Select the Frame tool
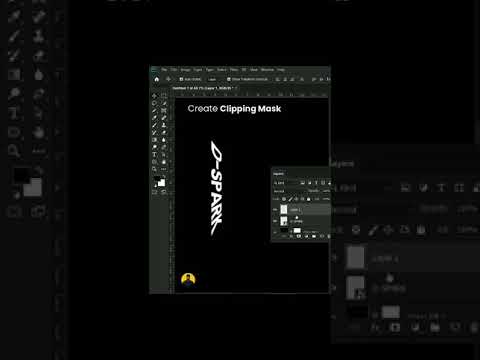 (164, 110)
